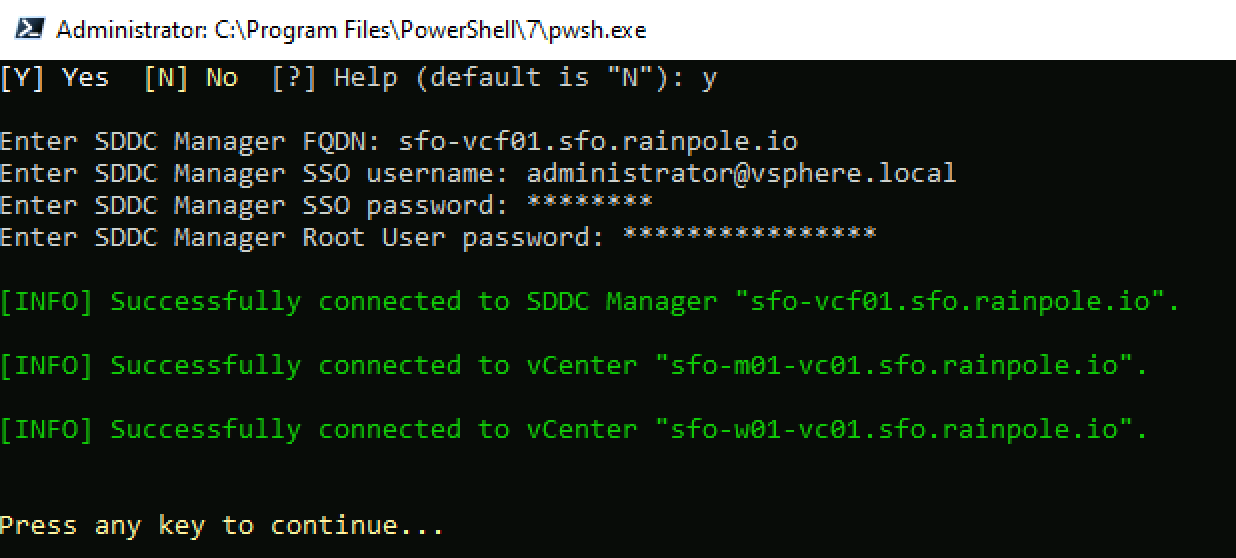
Task: Click the administrator@vsphere.local username value
Action: (741, 174)
